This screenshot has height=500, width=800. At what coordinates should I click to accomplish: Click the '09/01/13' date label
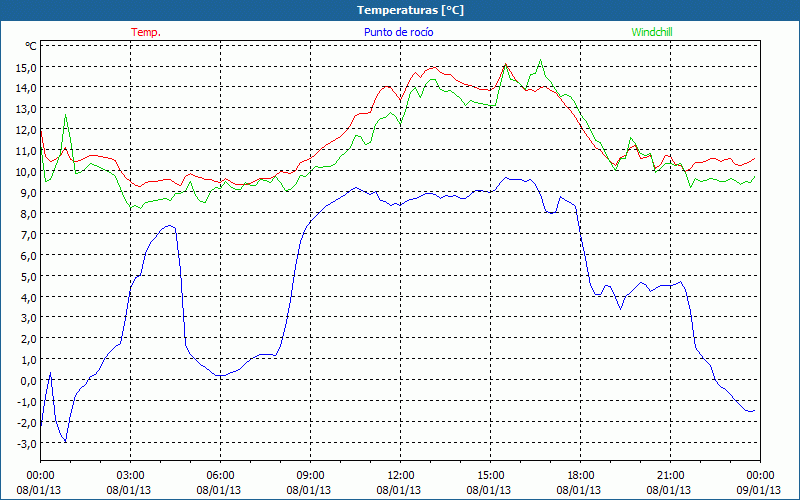759,490
